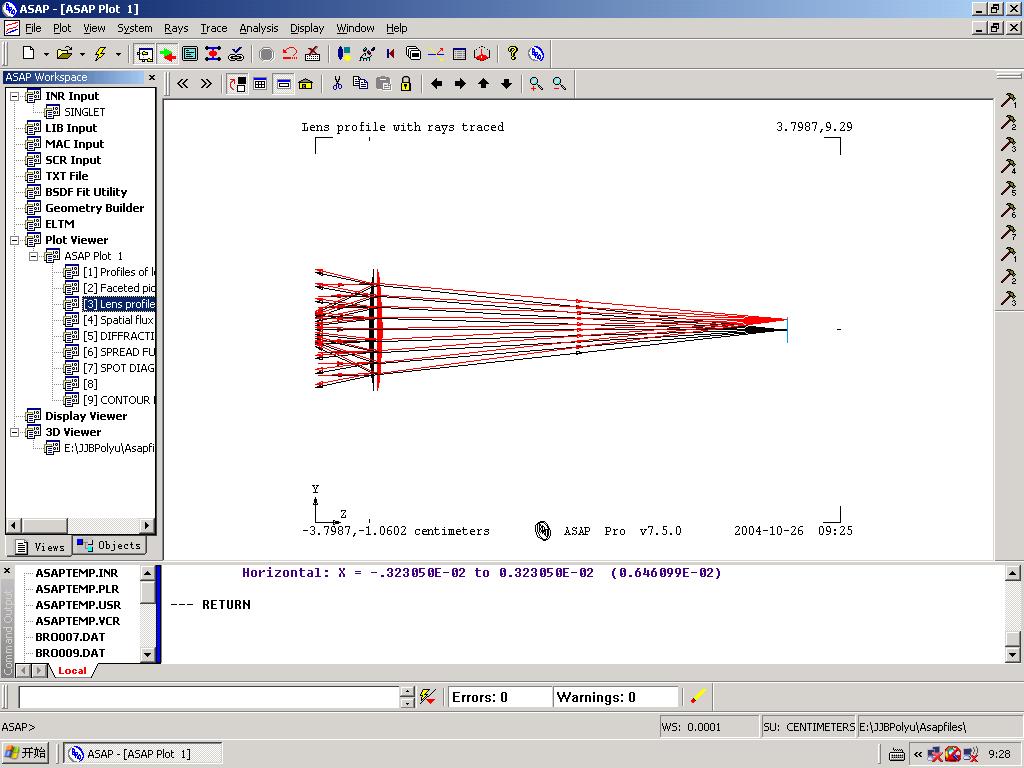Screen dimensions: 1024x768
Task: Select the [7] SPOT DIAG plot entry
Action: pos(118,368)
